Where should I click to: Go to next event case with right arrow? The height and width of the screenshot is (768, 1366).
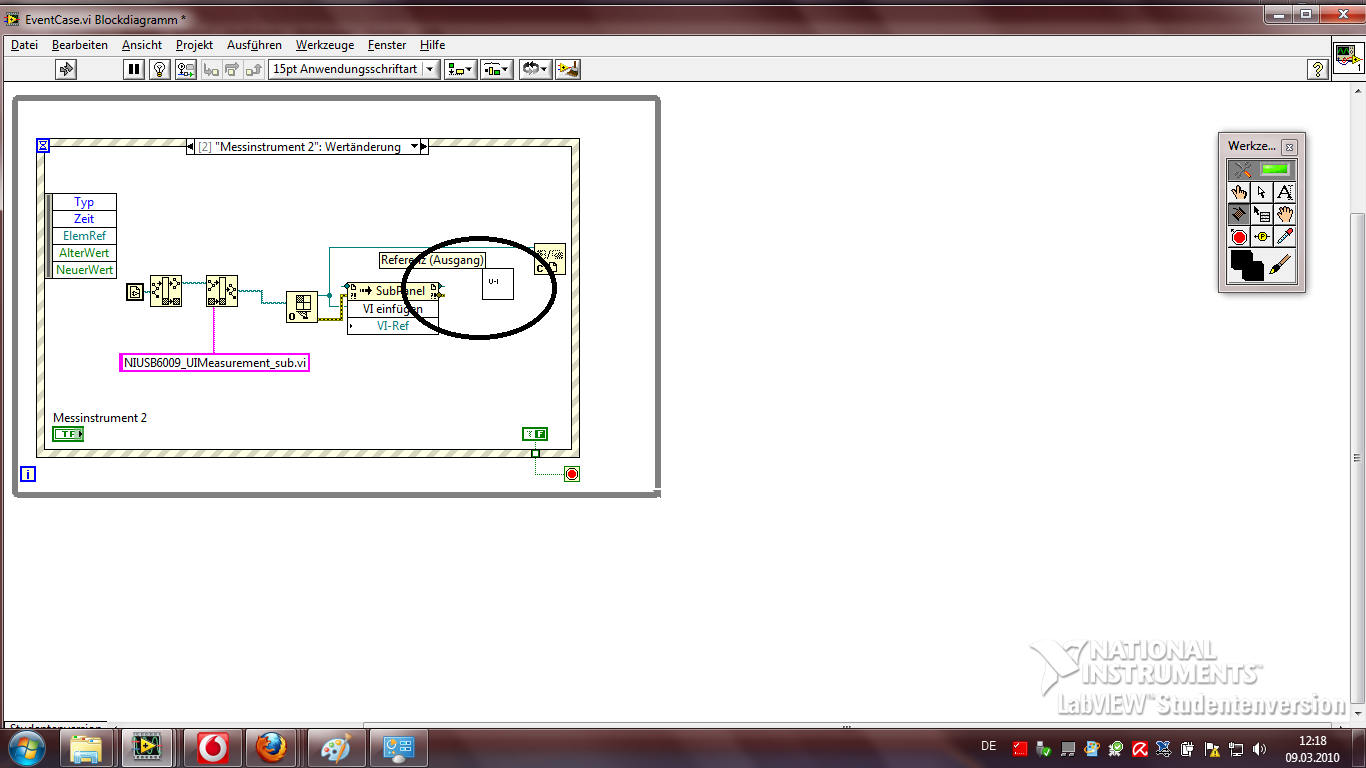424,147
